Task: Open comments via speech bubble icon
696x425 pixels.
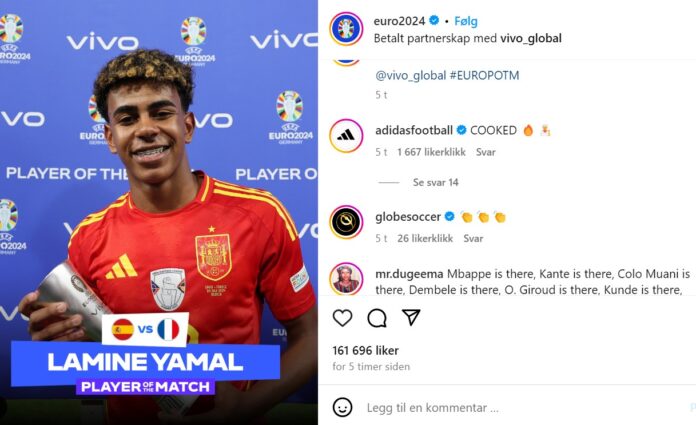Action: pyautogui.click(x=377, y=318)
